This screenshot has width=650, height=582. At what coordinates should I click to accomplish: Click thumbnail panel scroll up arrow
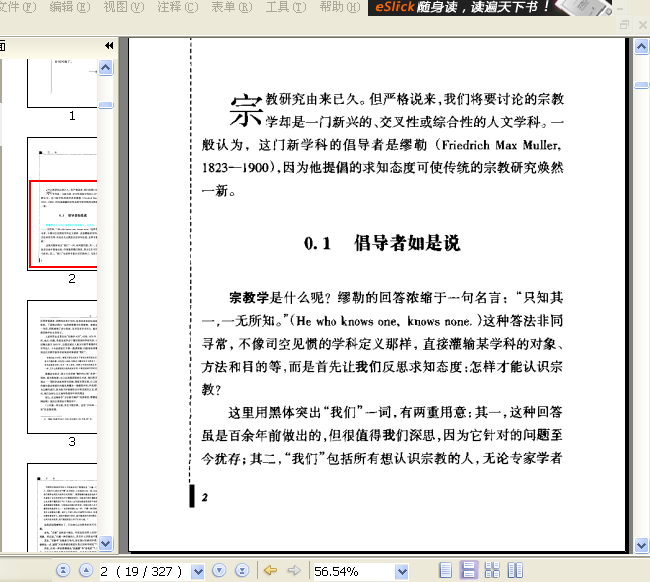click(106, 67)
